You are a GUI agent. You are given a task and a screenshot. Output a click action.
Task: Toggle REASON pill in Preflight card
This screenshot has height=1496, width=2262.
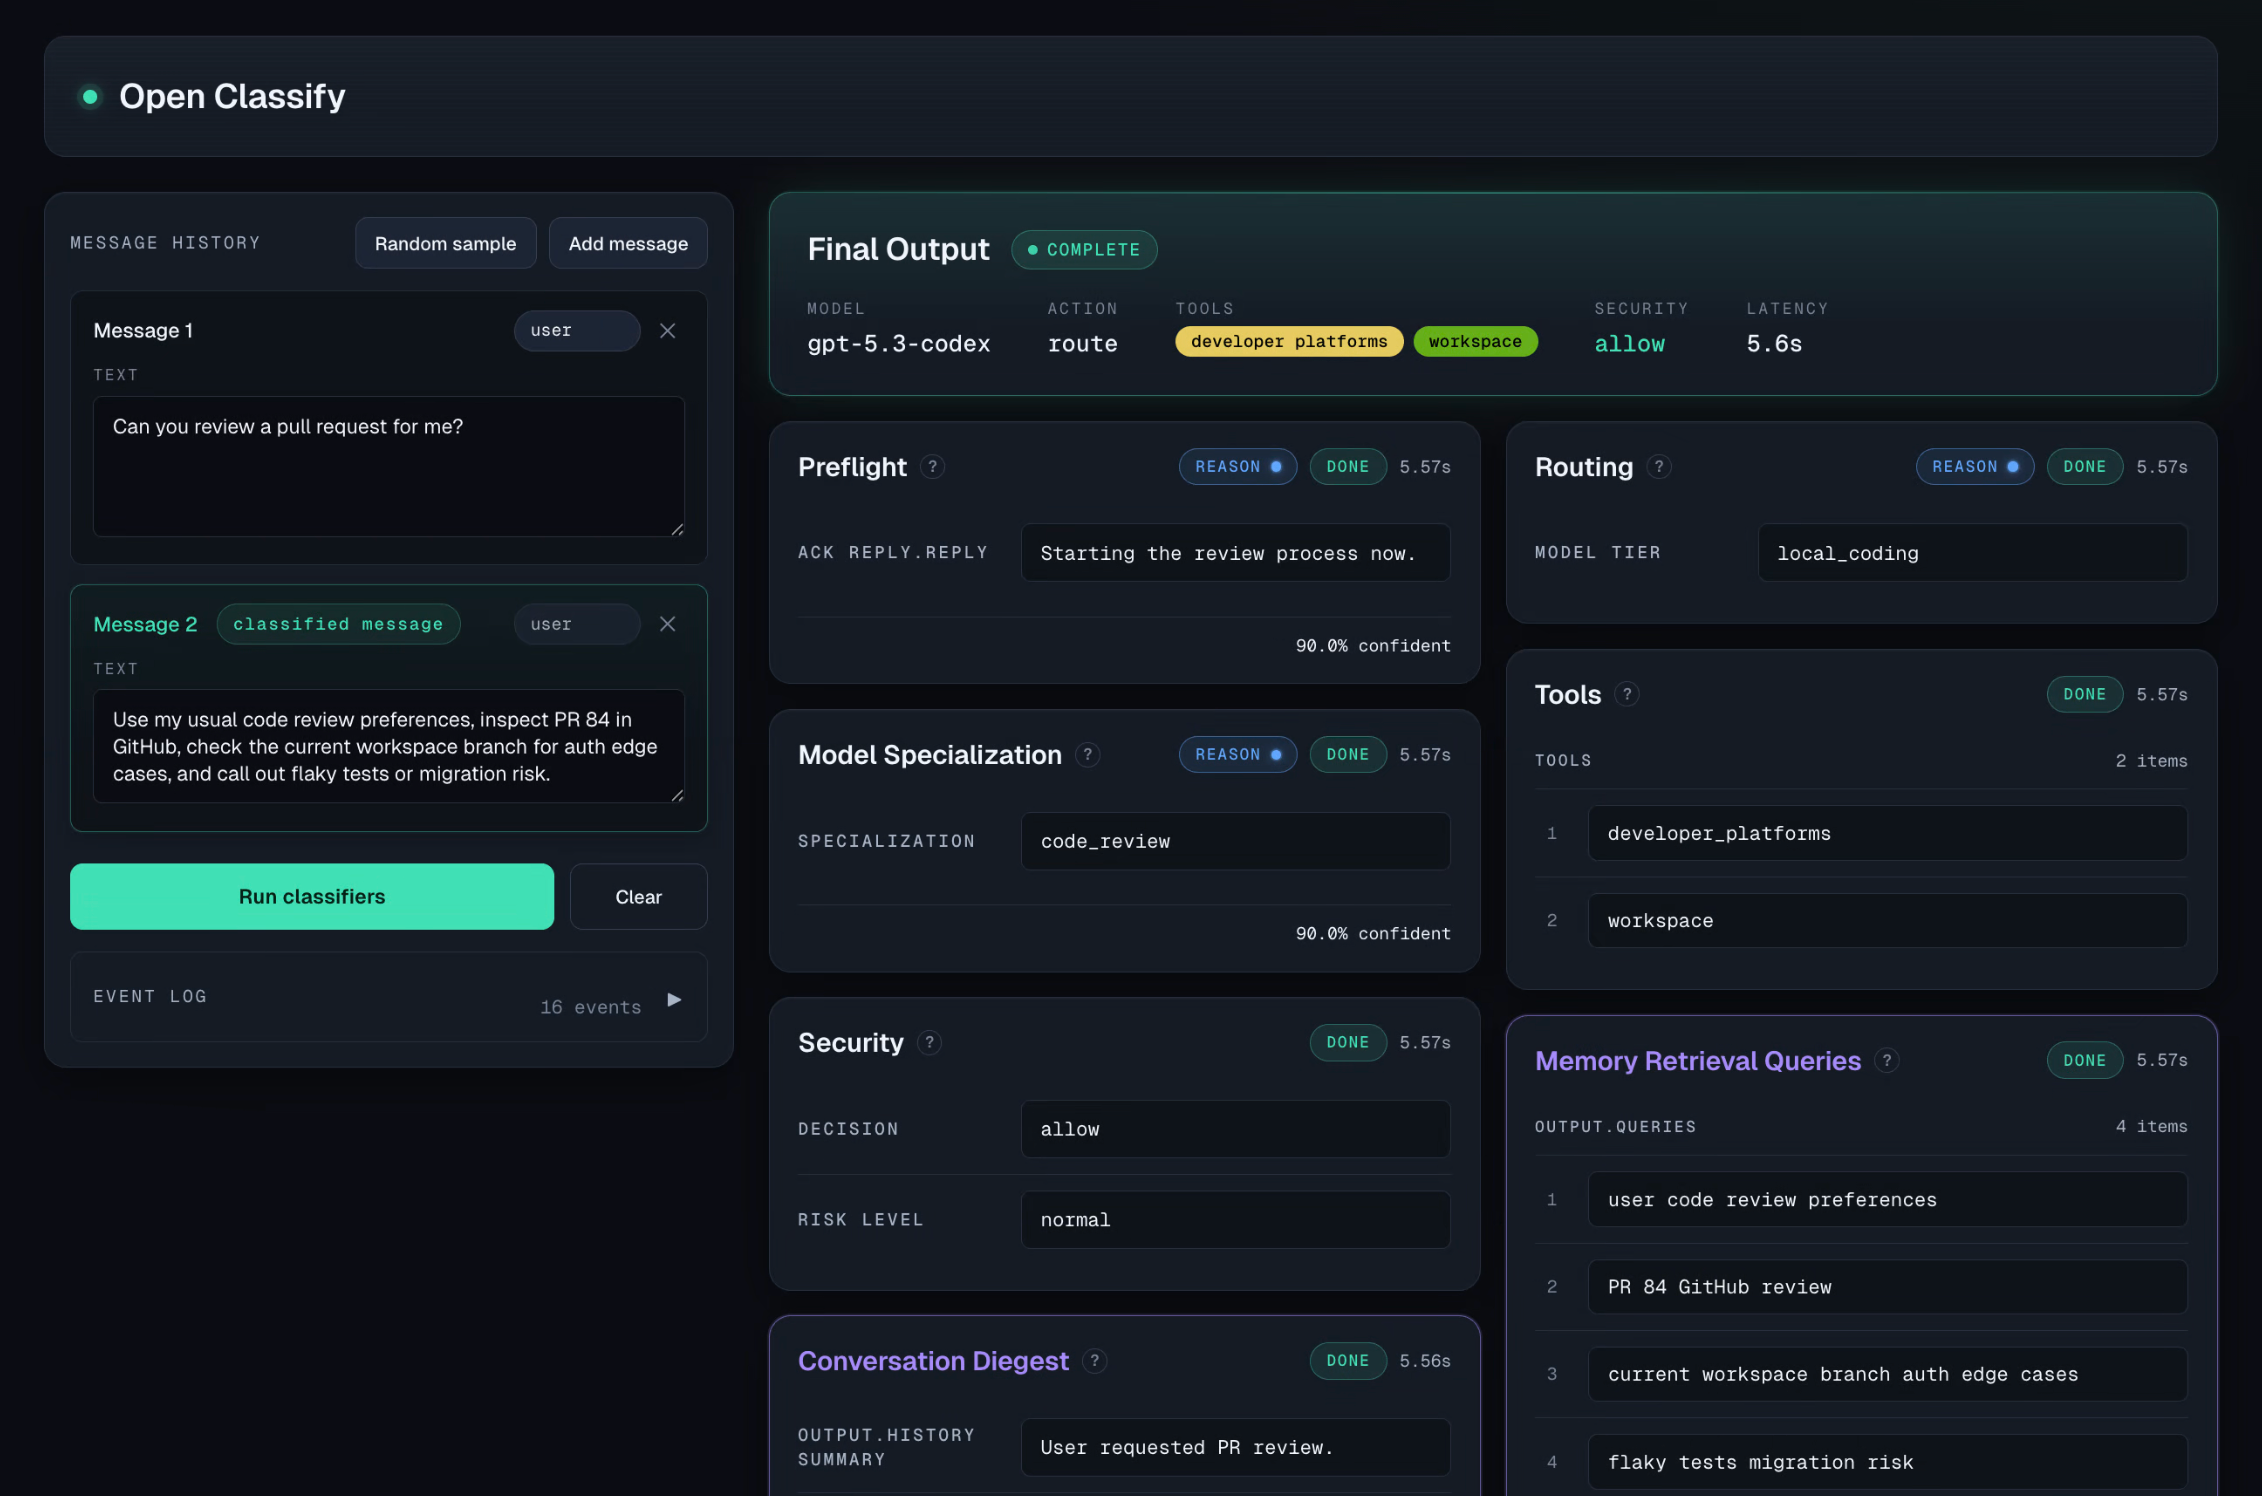click(1237, 467)
